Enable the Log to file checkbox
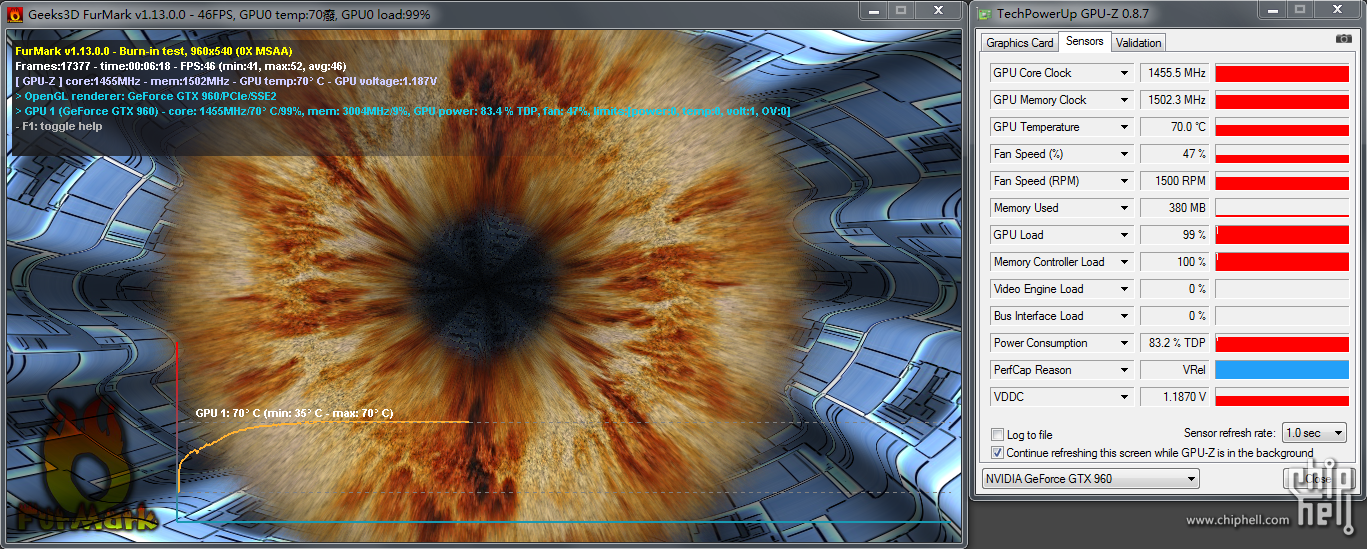This screenshot has width=1367, height=549. click(997, 435)
